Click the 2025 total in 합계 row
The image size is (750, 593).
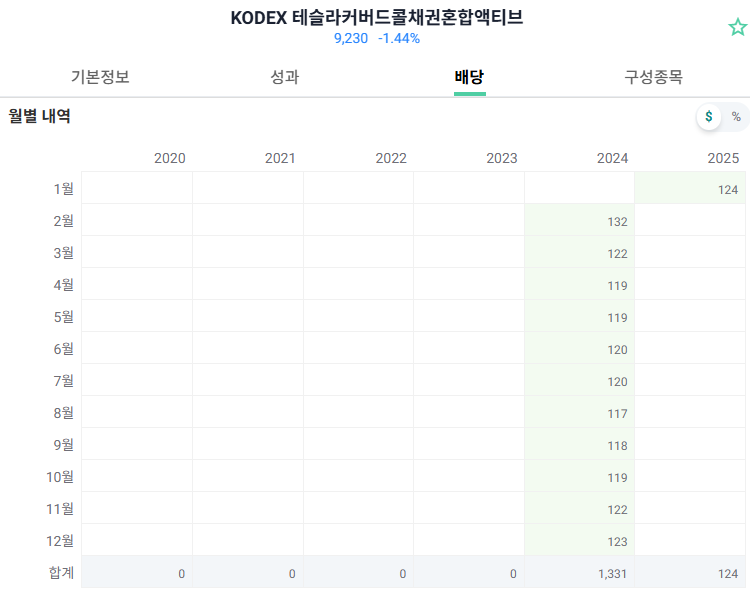pos(728,574)
